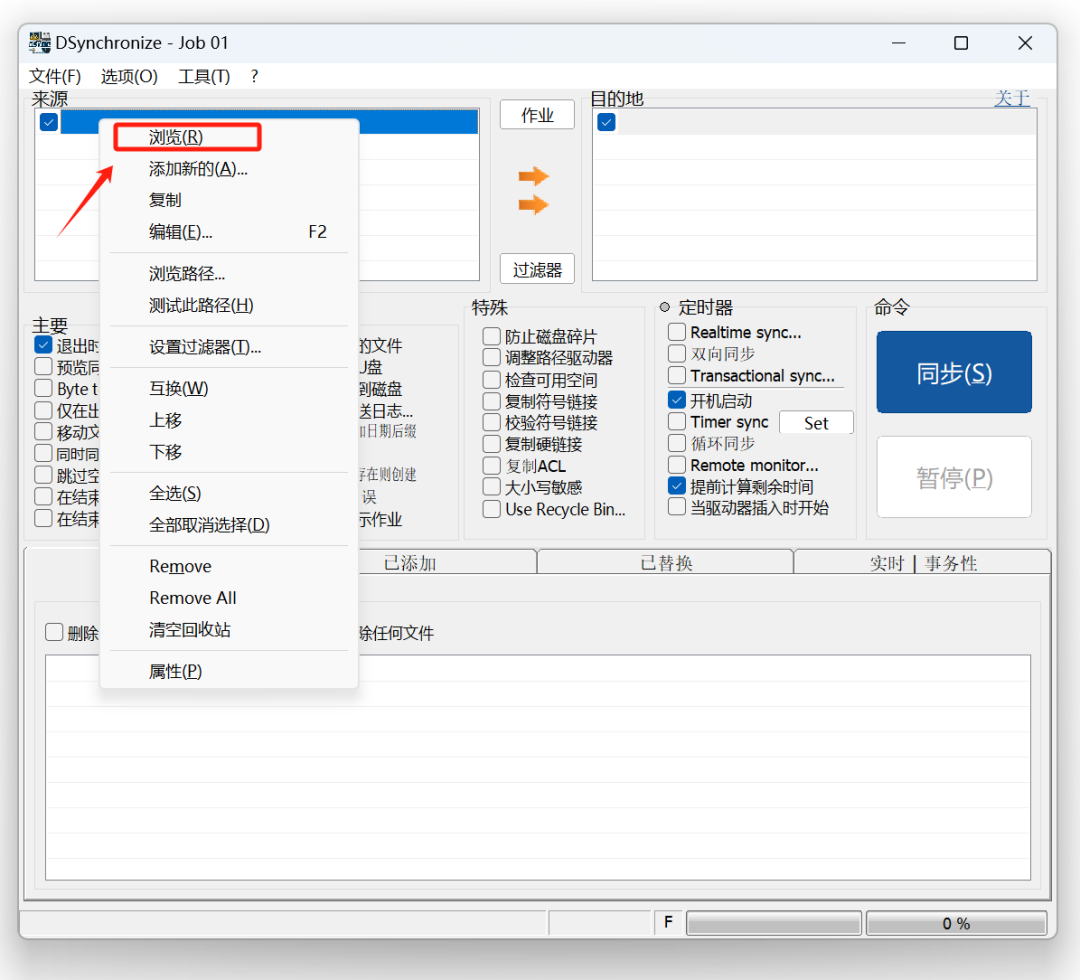Screen dimensions: 1080x980
Task: Click the 作业 button
Action: tap(537, 115)
